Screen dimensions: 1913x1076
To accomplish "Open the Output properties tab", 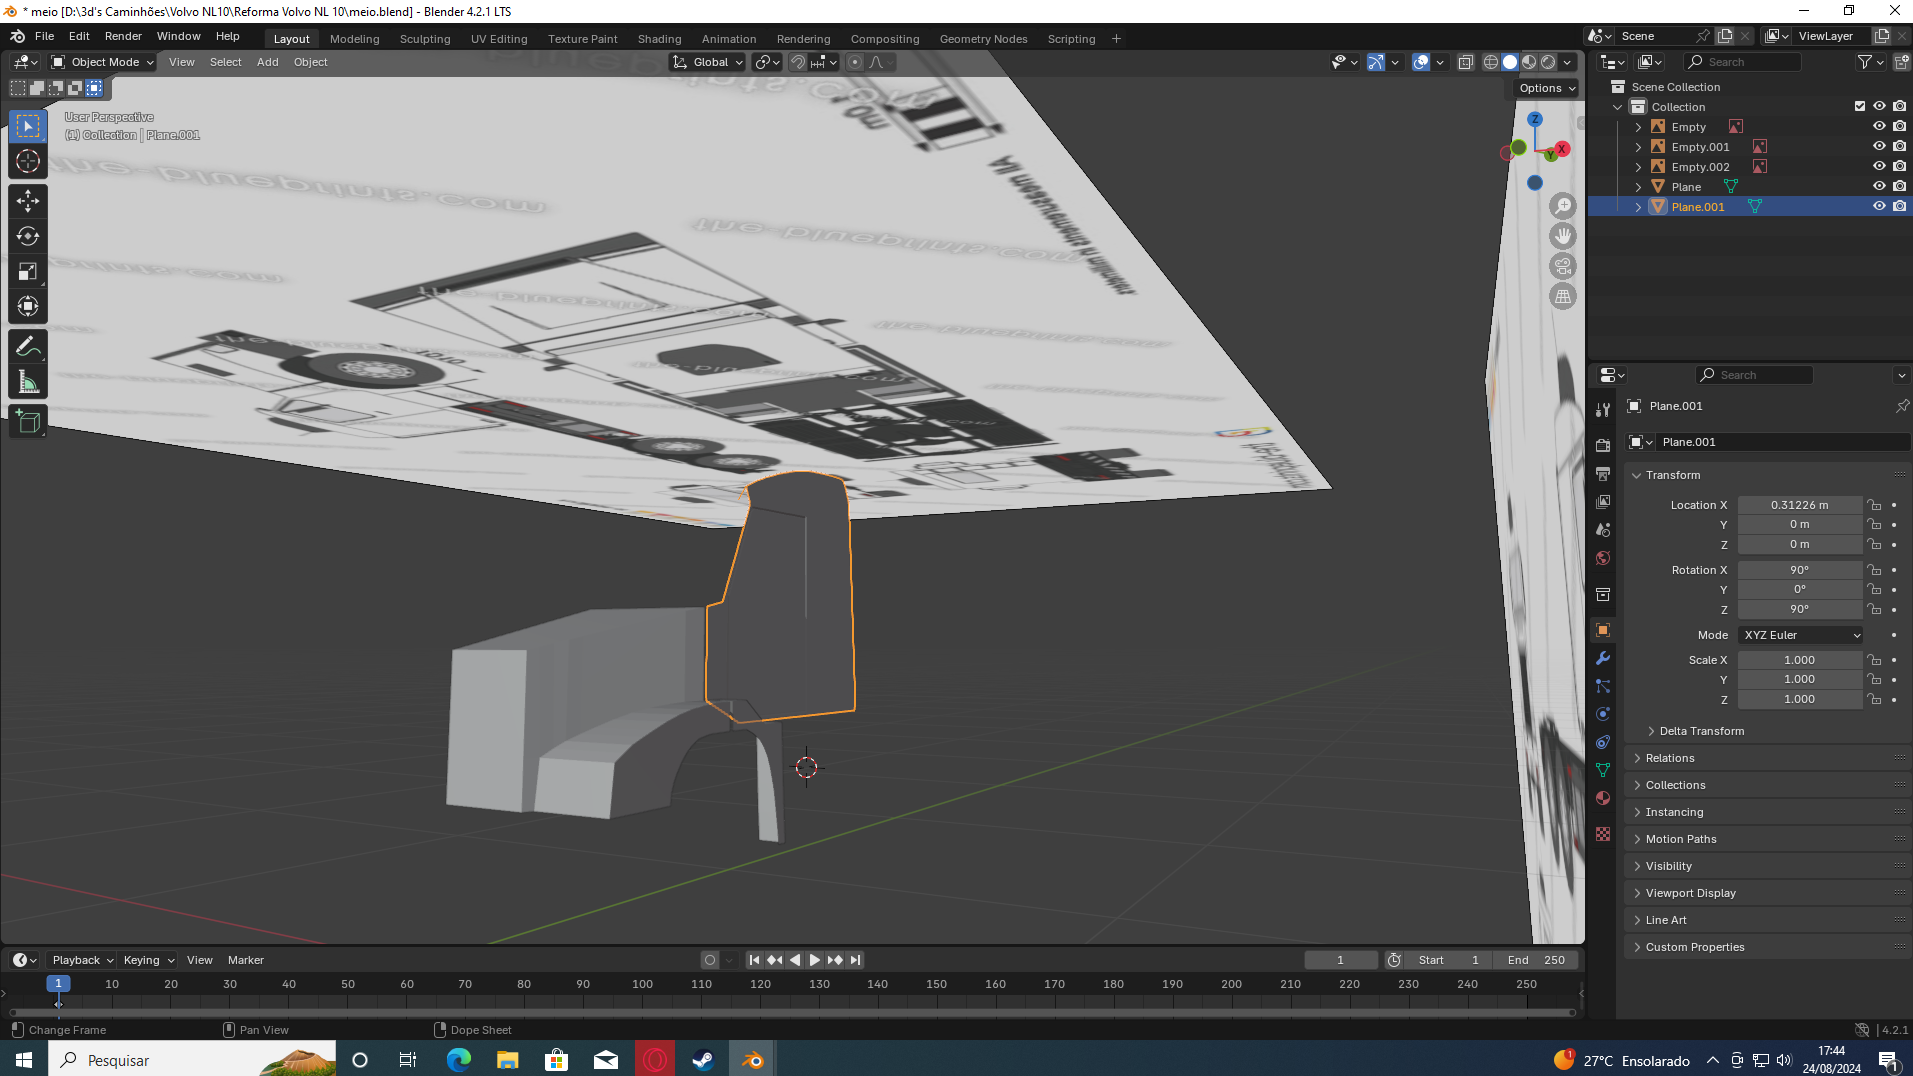I will 1603,473.
